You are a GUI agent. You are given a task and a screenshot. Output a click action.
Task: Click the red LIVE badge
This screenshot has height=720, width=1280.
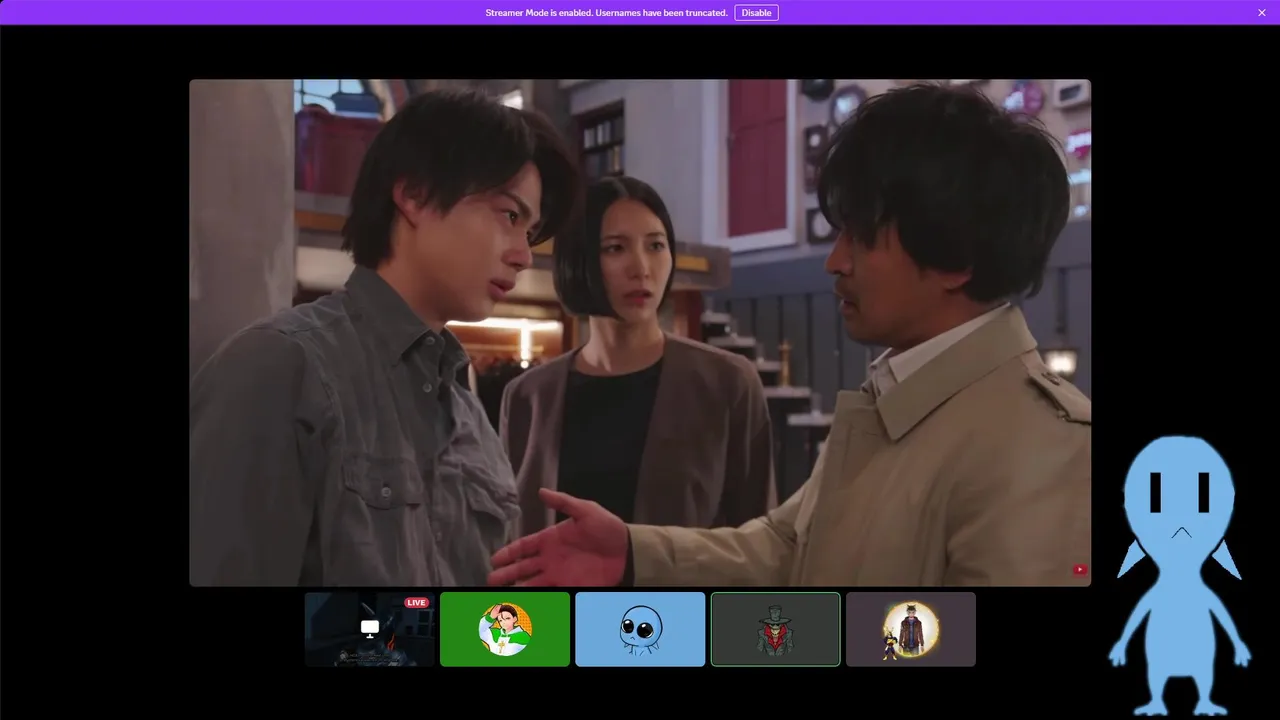[x=416, y=603]
